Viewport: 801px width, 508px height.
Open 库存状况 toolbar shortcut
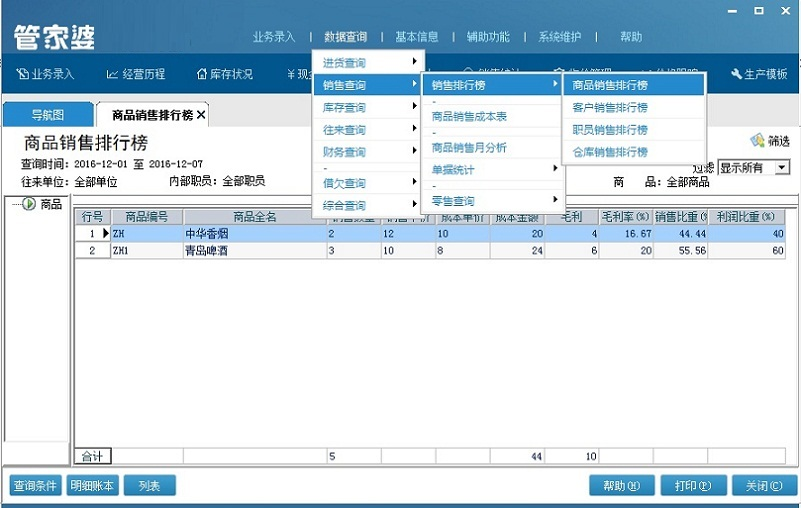[x=202, y=75]
